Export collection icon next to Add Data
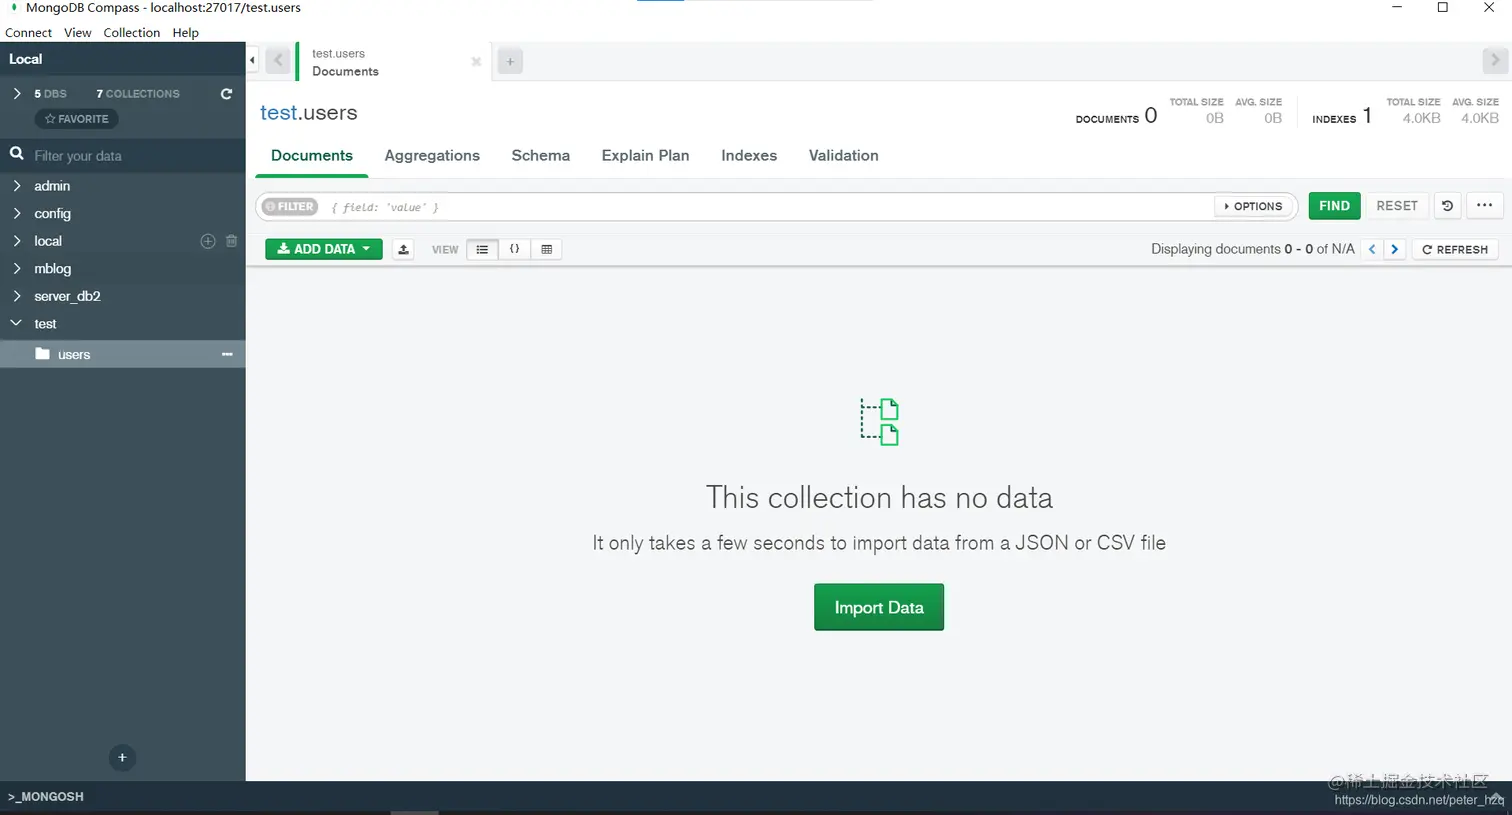Screen dimensions: 1512x815 tap(403, 249)
